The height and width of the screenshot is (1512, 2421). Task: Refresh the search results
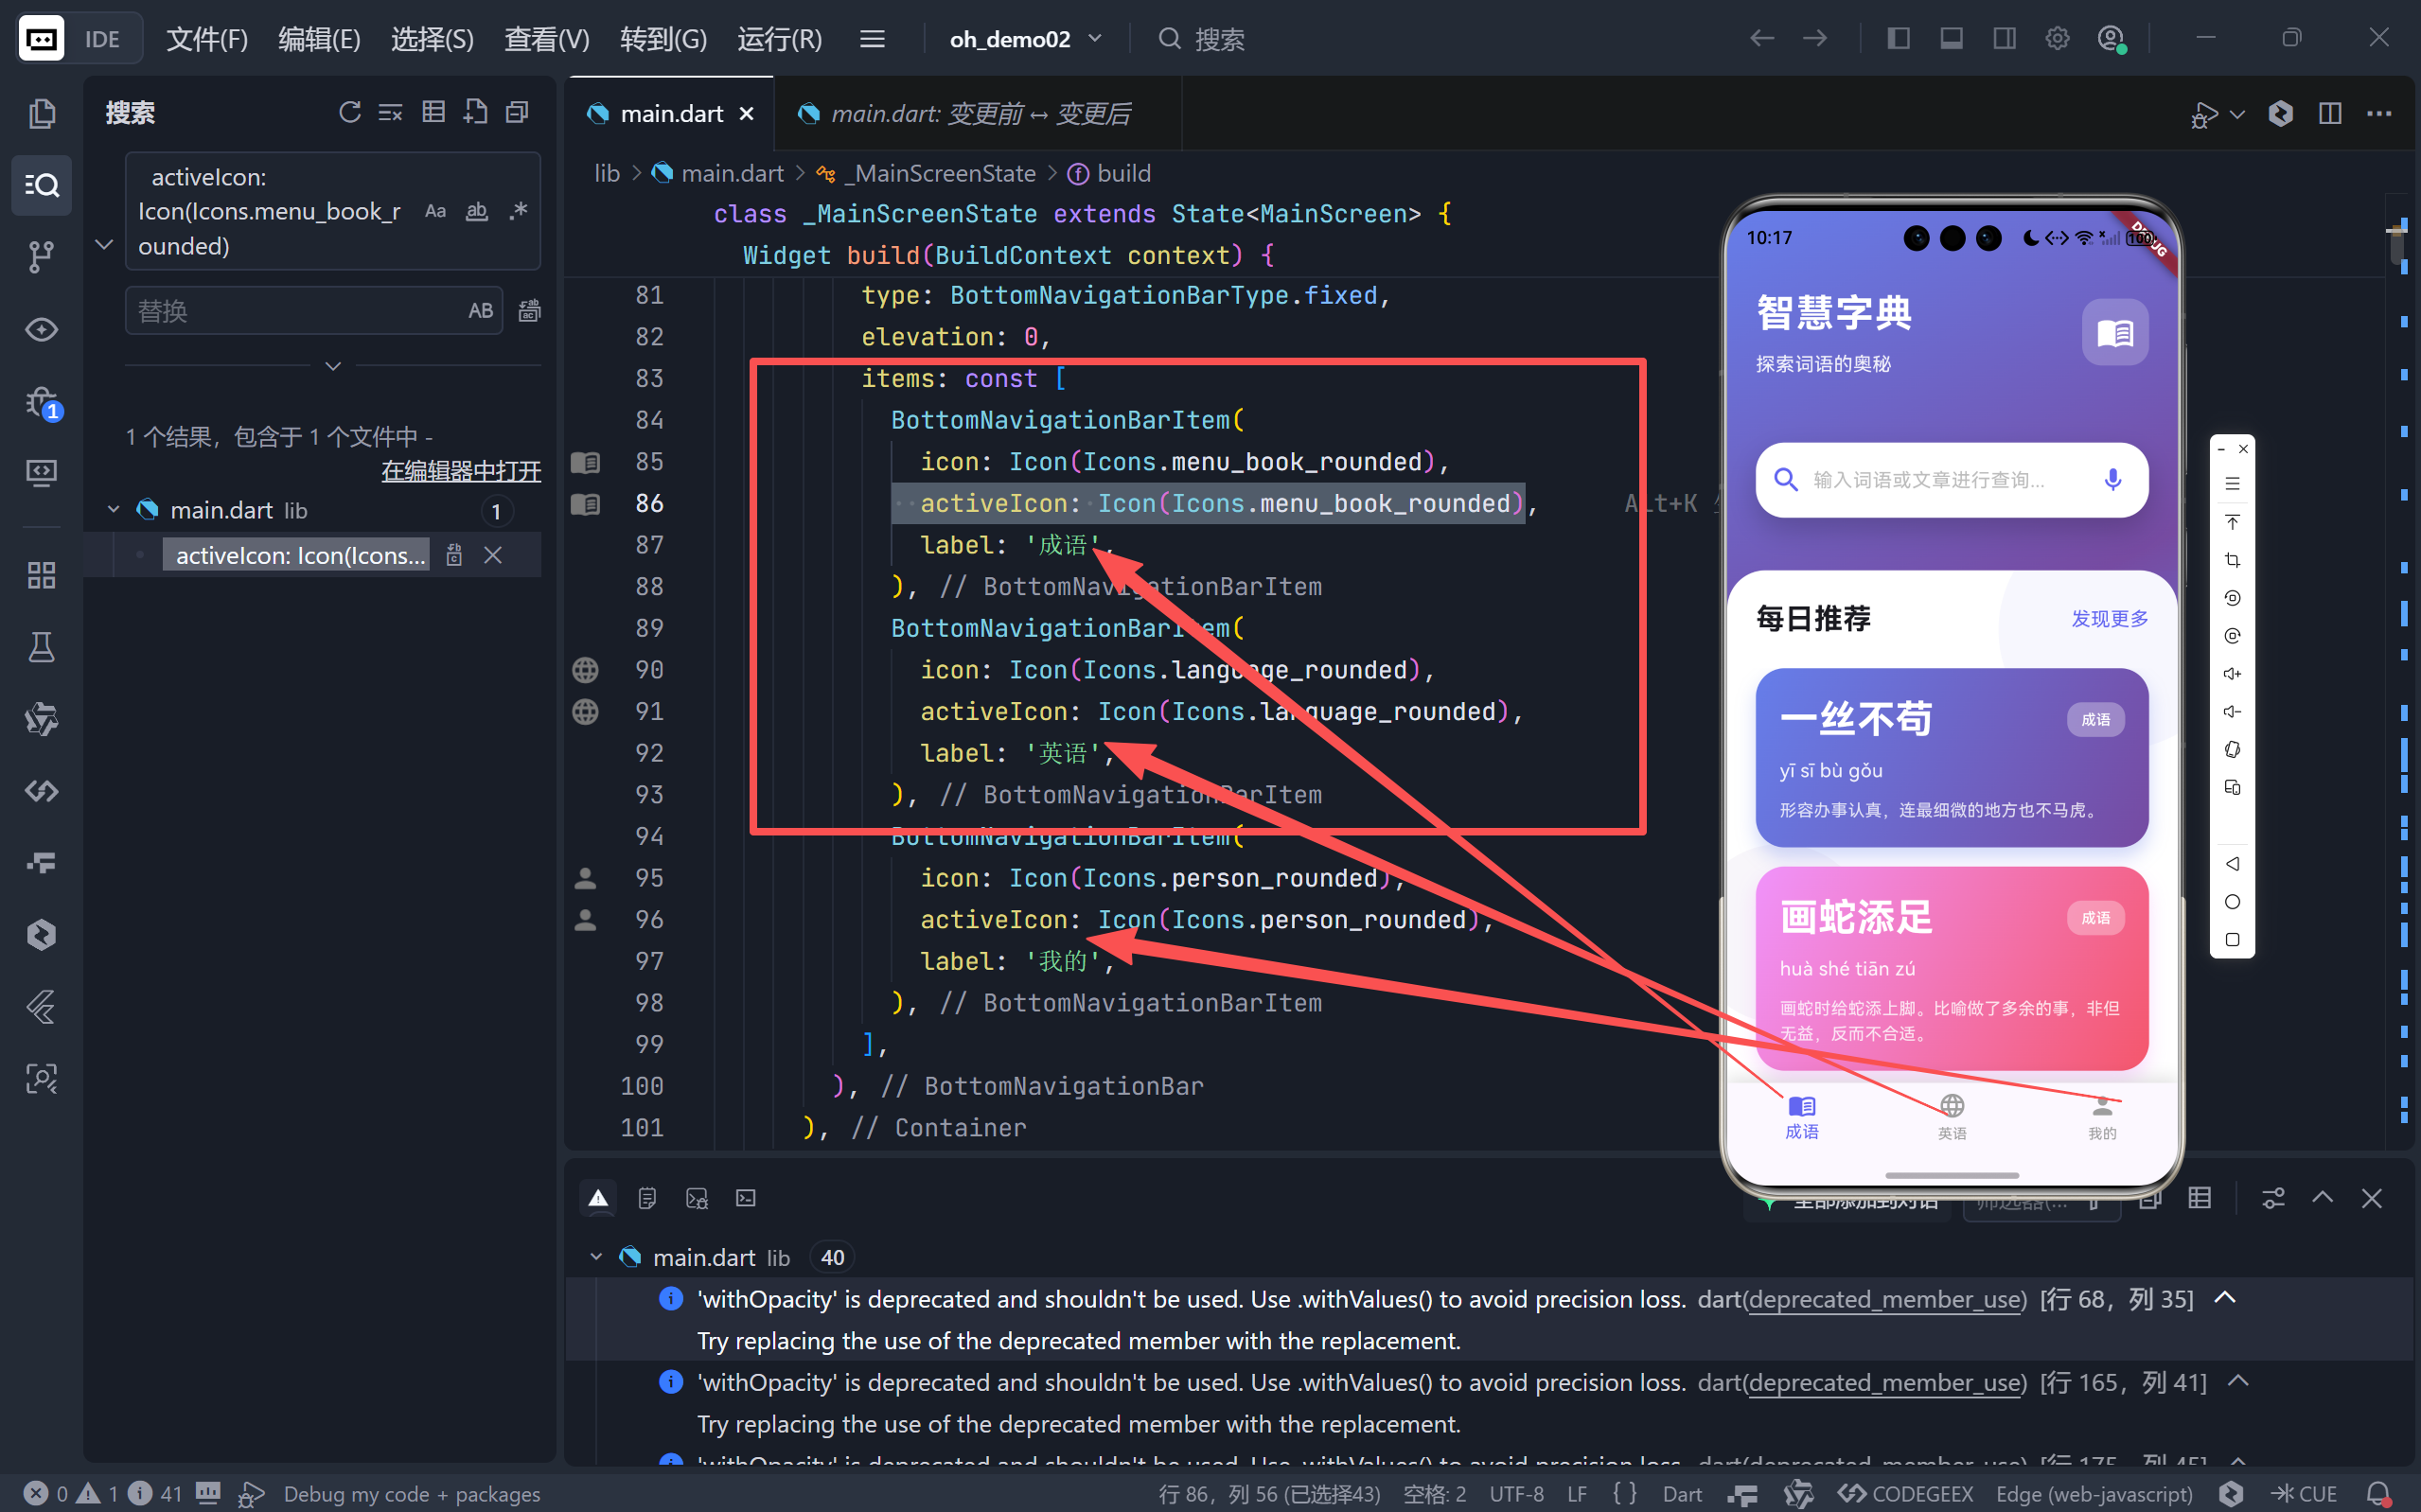pyautogui.click(x=349, y=112)
